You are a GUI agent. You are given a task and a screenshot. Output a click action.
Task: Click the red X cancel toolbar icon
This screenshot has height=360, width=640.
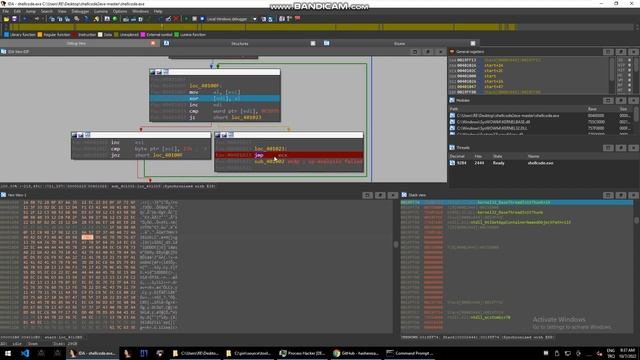point(176,19)
